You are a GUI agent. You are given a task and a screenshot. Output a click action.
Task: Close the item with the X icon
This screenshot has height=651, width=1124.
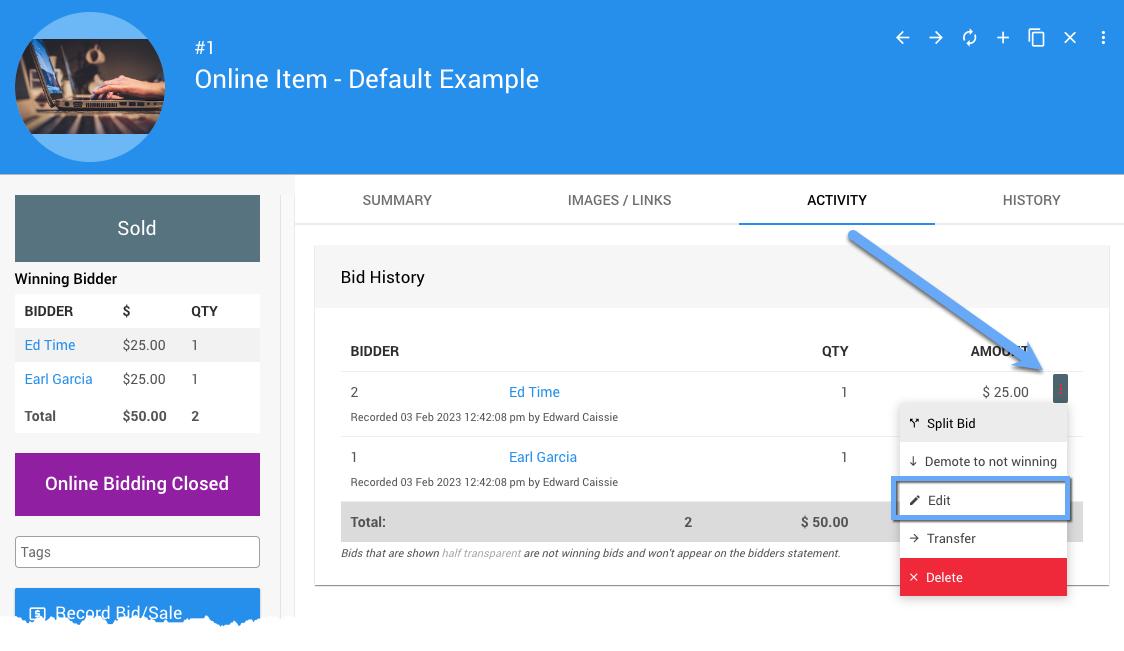pos(1070,38)
